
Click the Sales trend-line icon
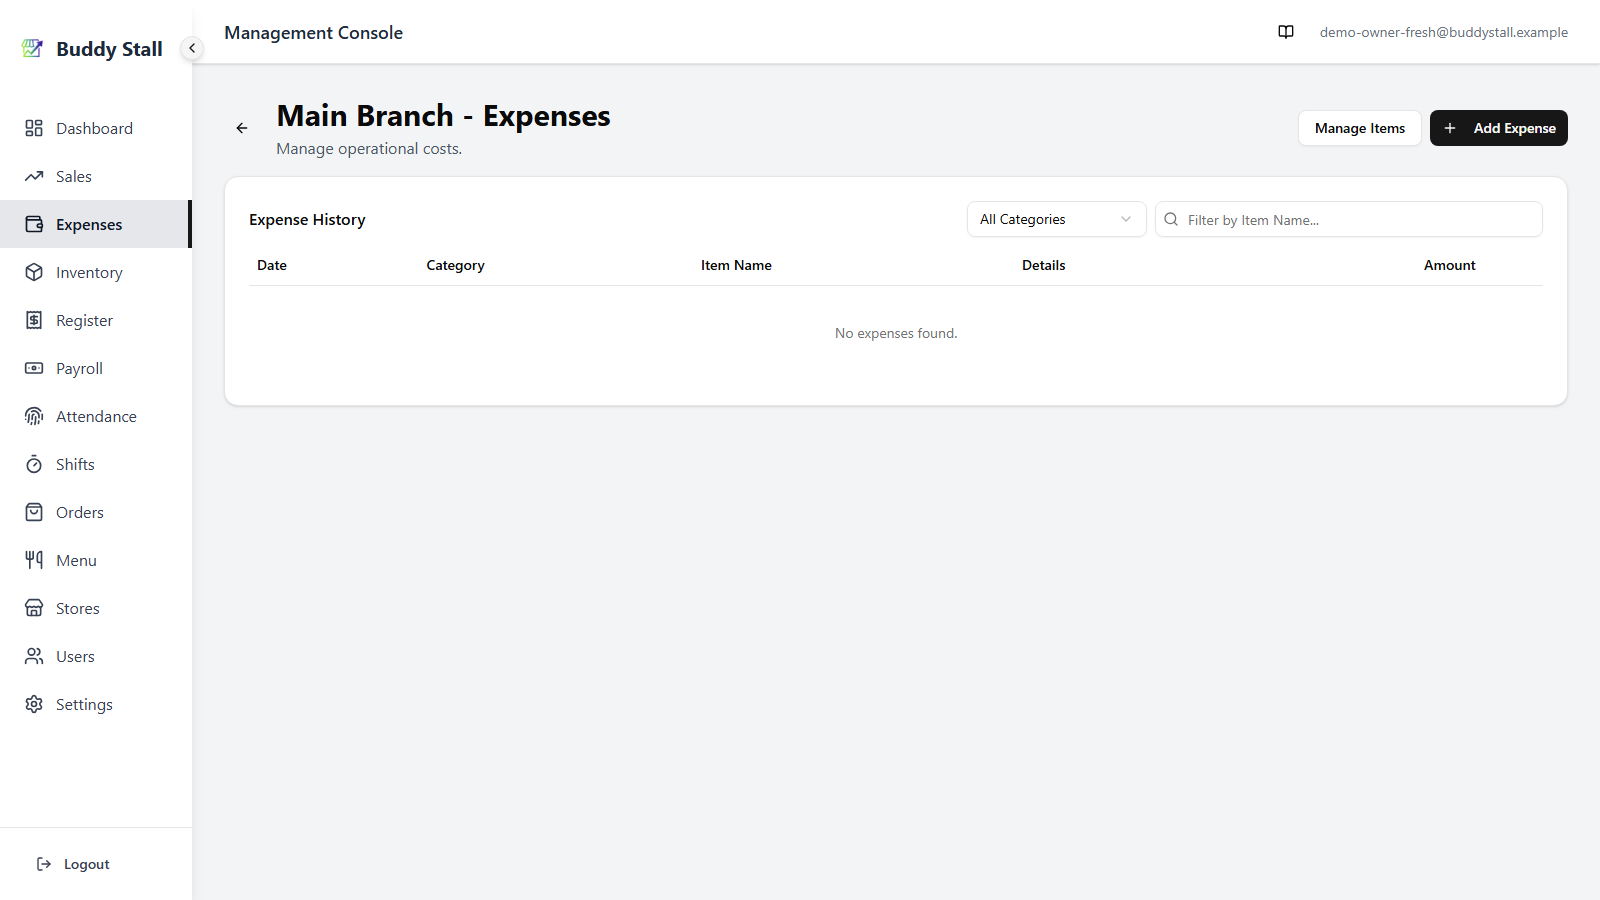pos(34,176)
